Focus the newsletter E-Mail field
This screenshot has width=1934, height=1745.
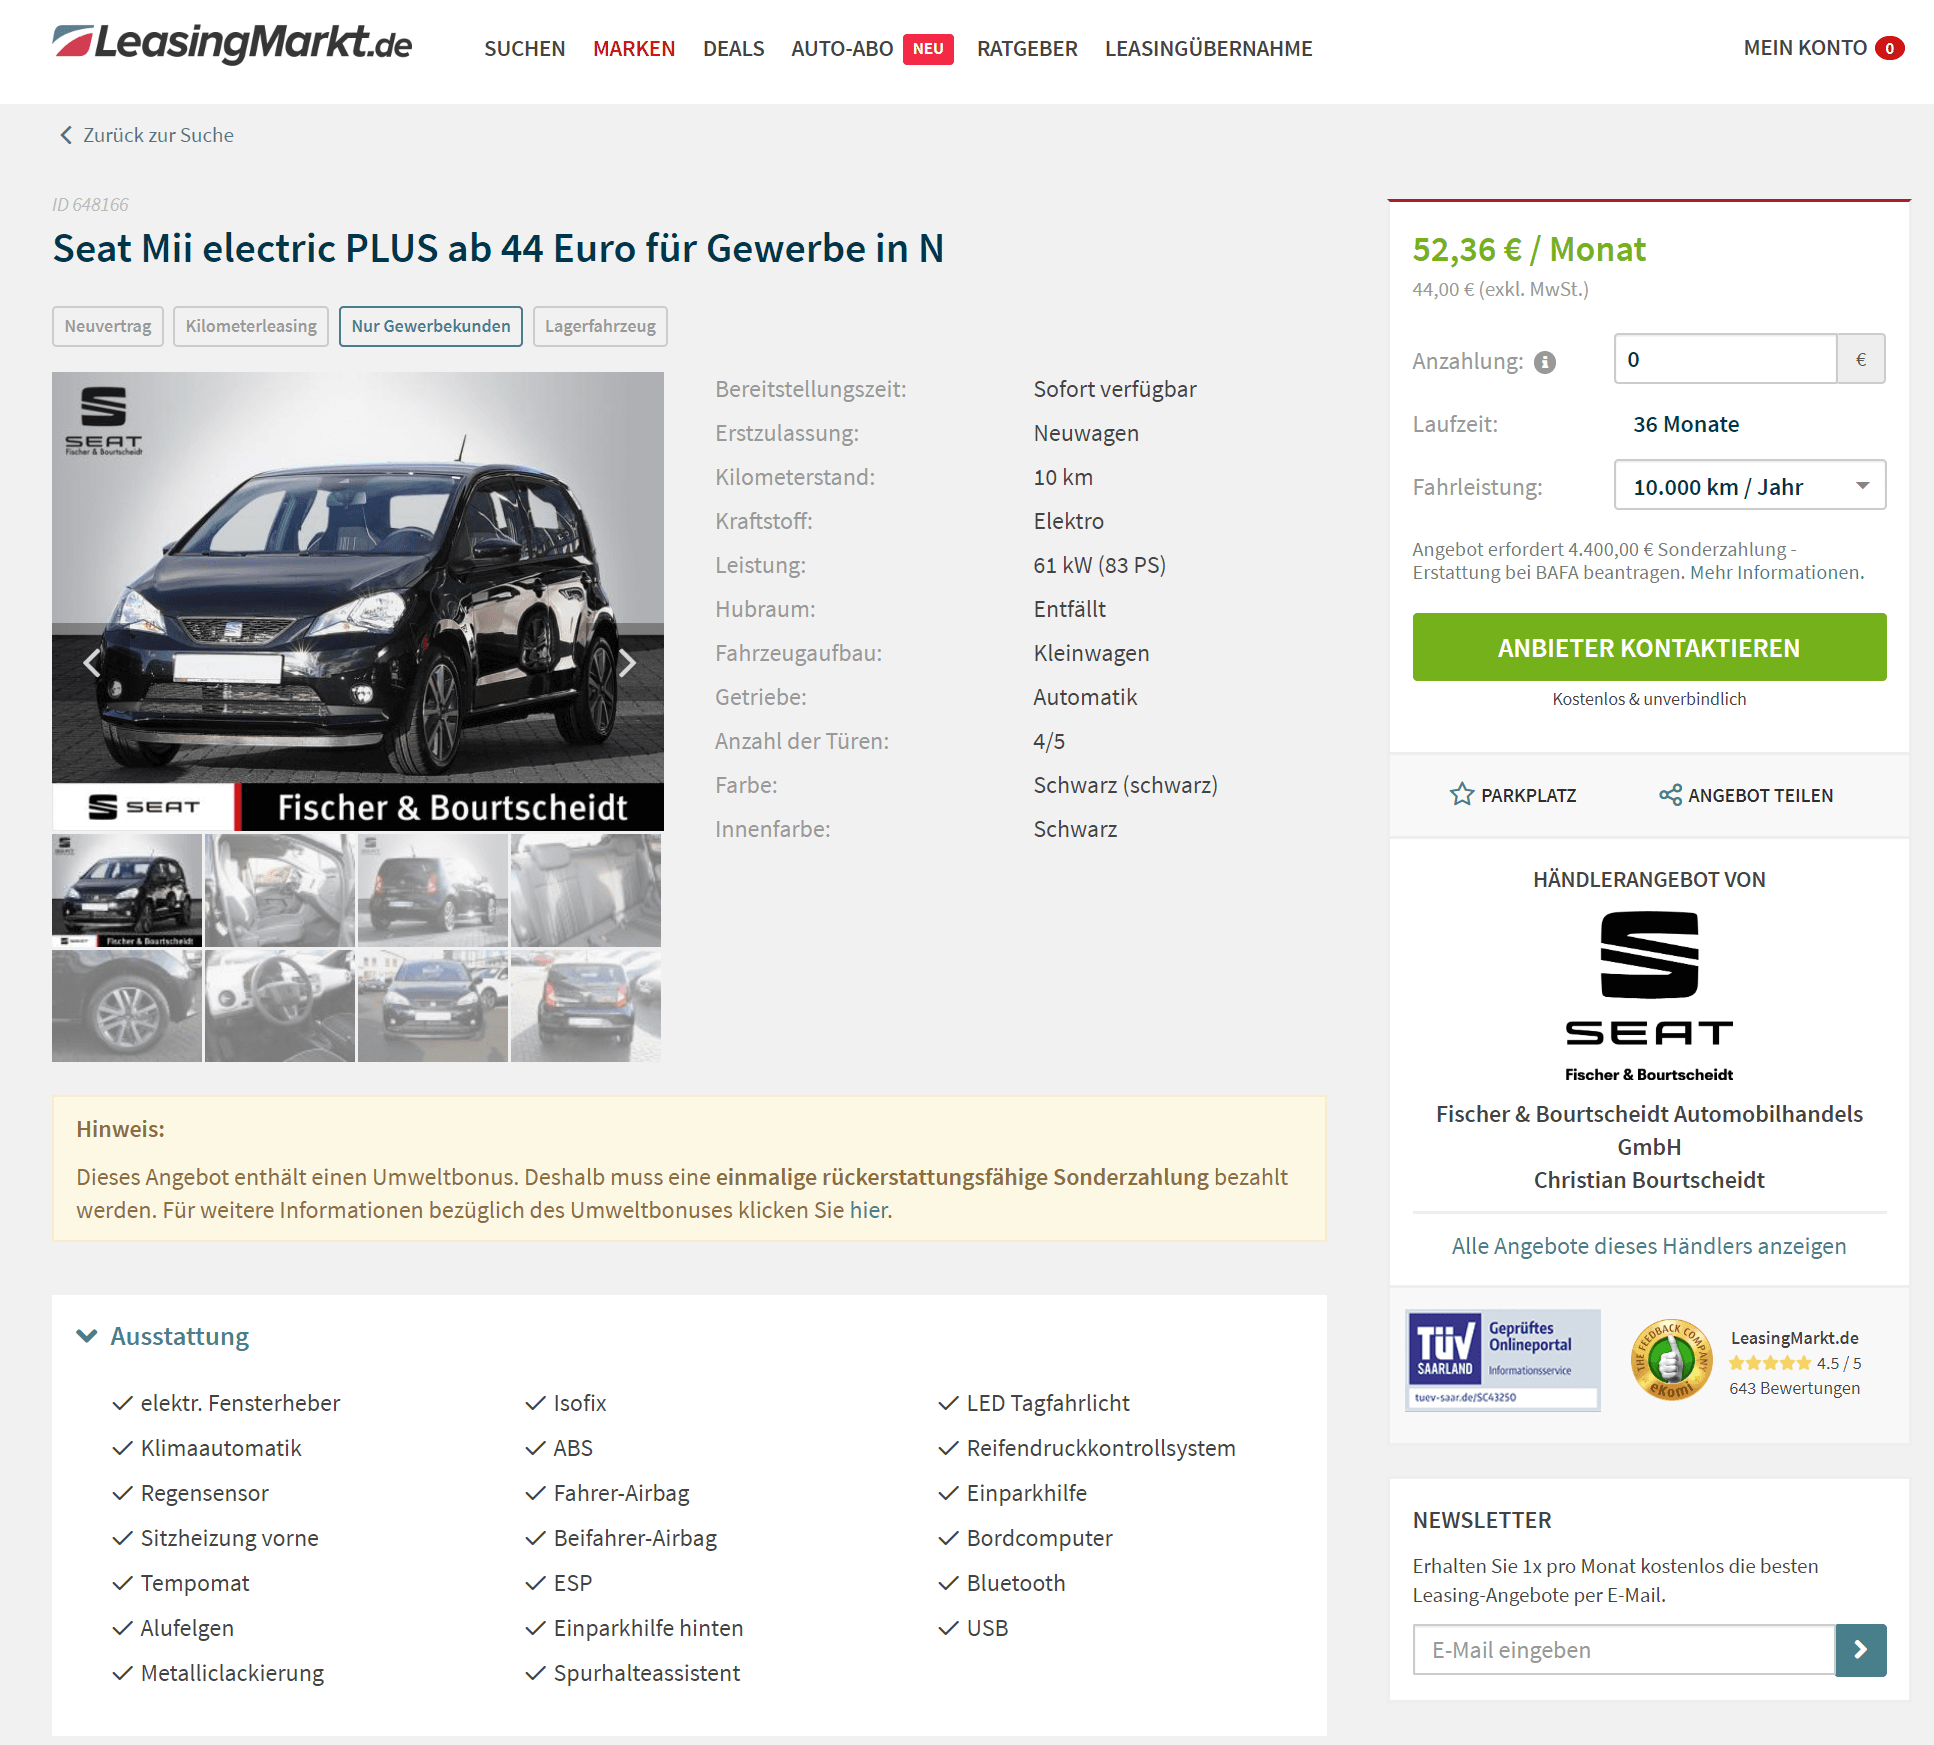tap(1624, 1650)
